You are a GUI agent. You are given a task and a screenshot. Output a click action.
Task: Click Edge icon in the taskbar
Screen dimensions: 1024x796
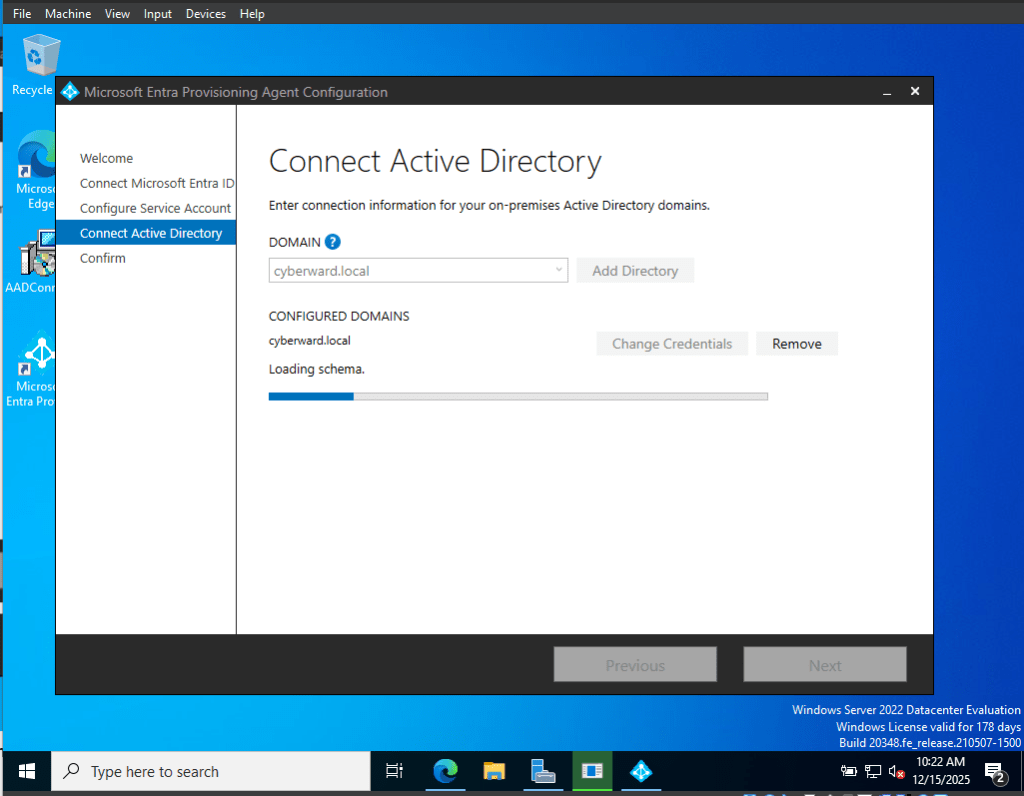click(445, 771)
